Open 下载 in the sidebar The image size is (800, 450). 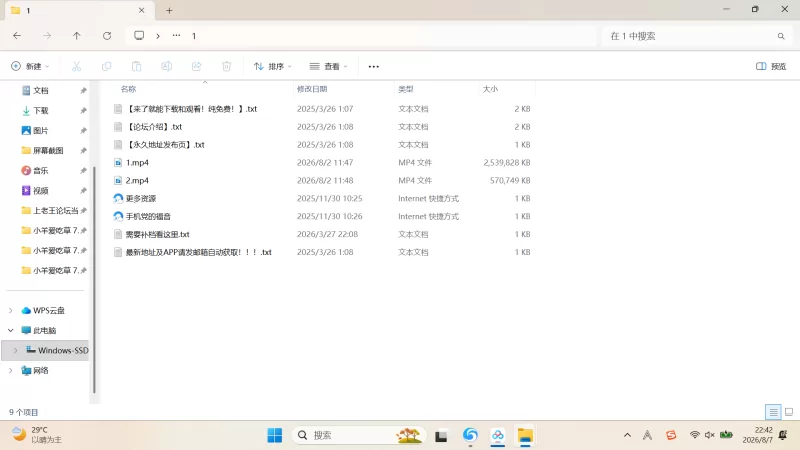click(x=41, y=111)
